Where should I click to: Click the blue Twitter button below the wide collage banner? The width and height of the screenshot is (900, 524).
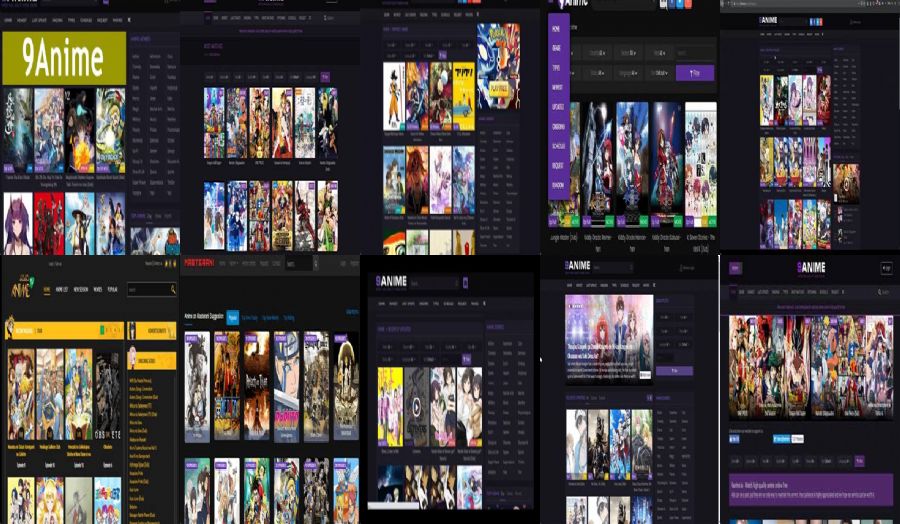tap(782, 439)
